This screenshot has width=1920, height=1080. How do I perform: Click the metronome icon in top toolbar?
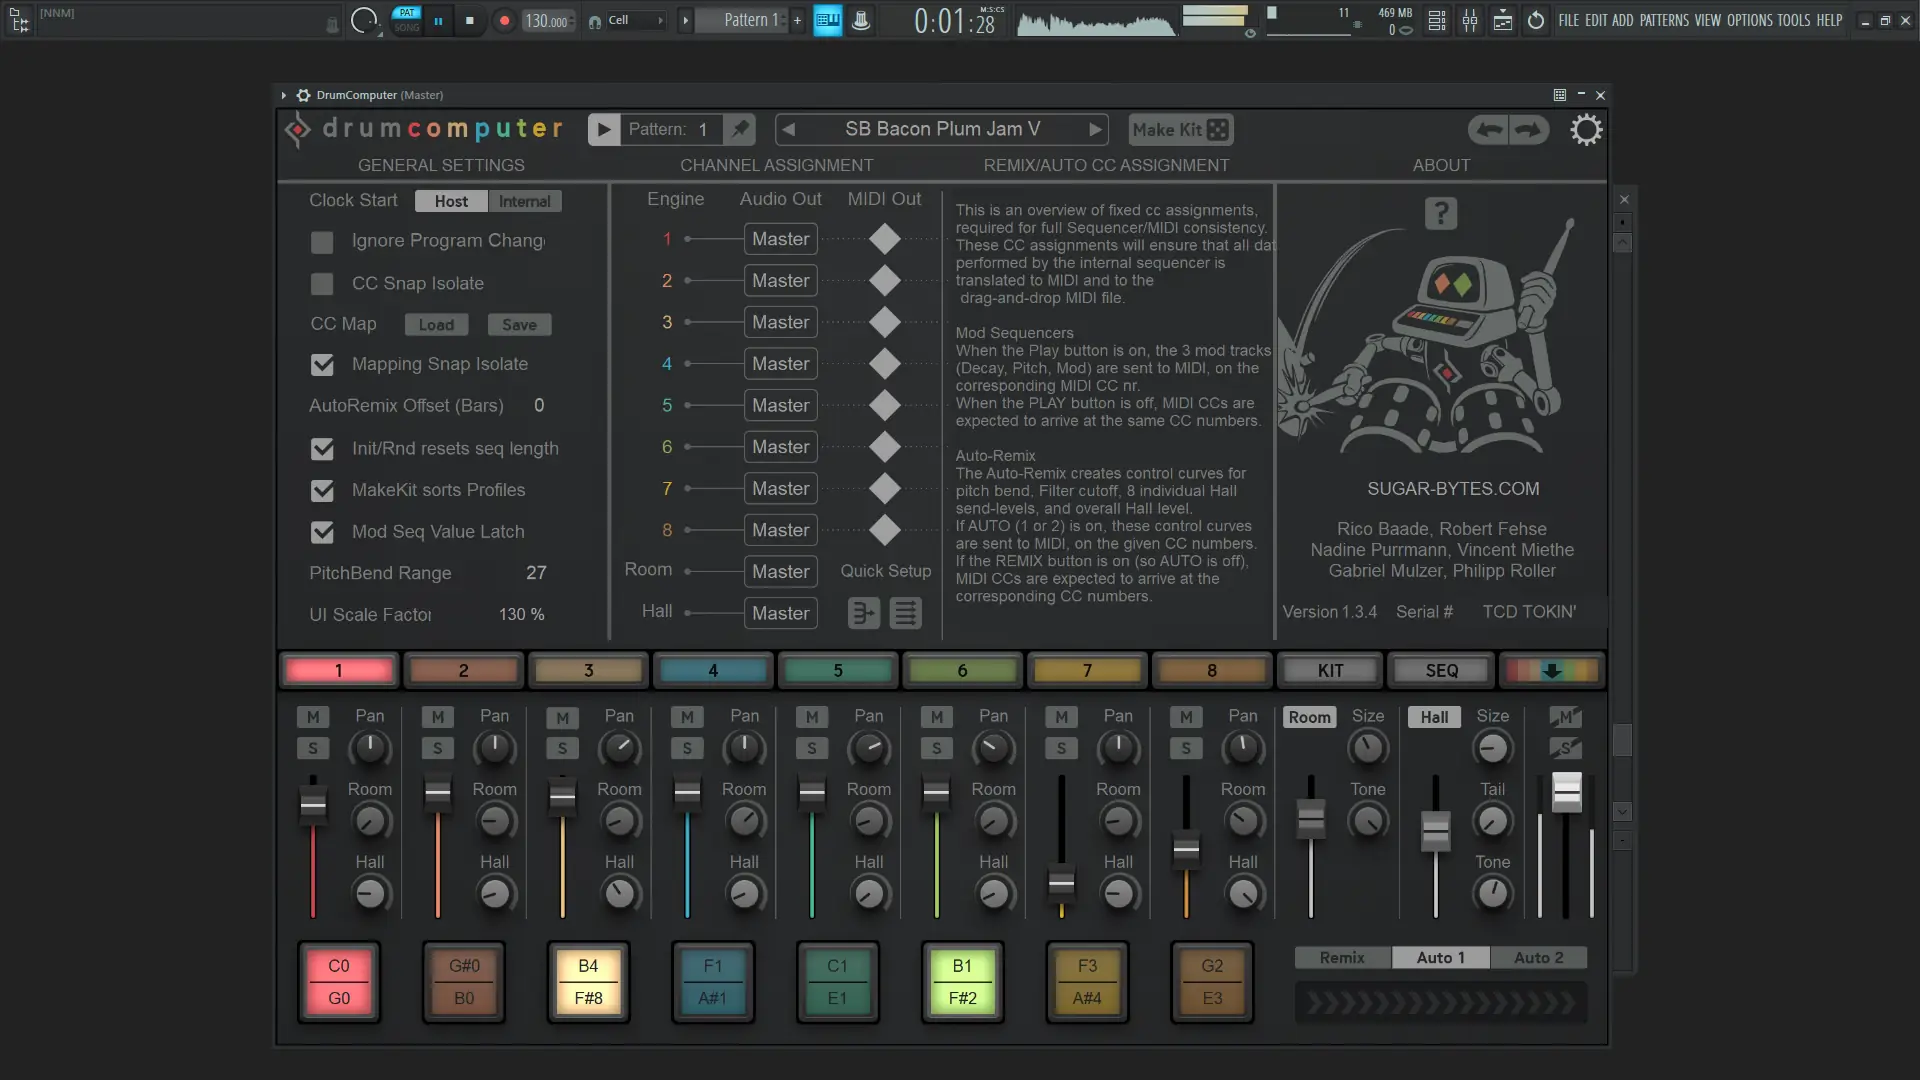861,20
